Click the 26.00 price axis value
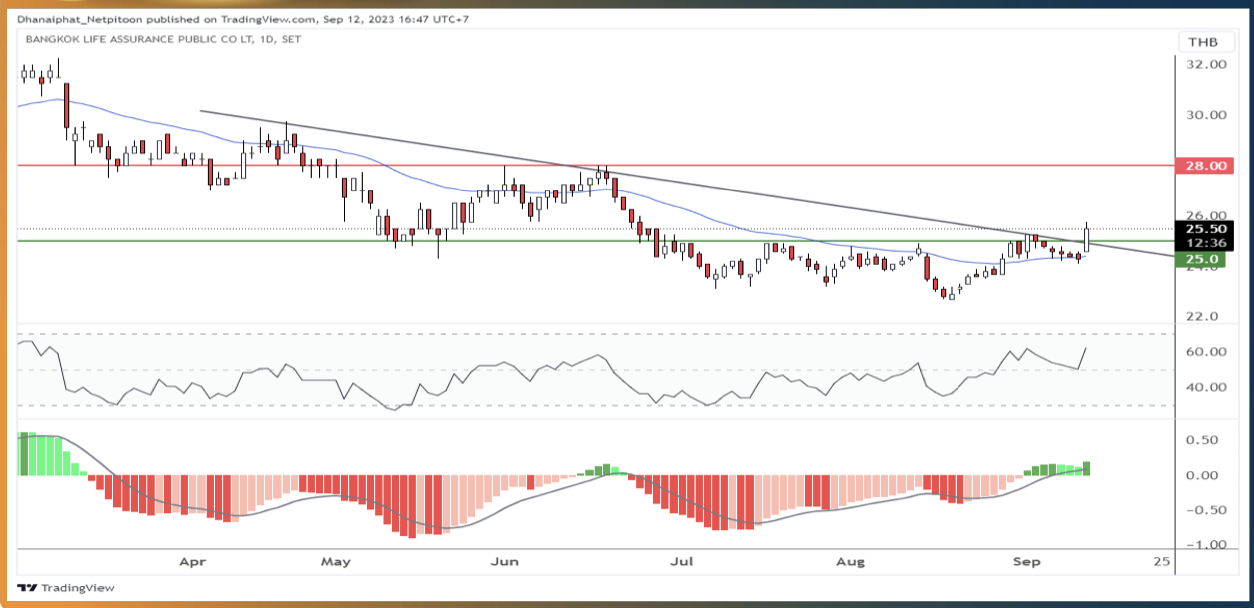 (1206, 214)
